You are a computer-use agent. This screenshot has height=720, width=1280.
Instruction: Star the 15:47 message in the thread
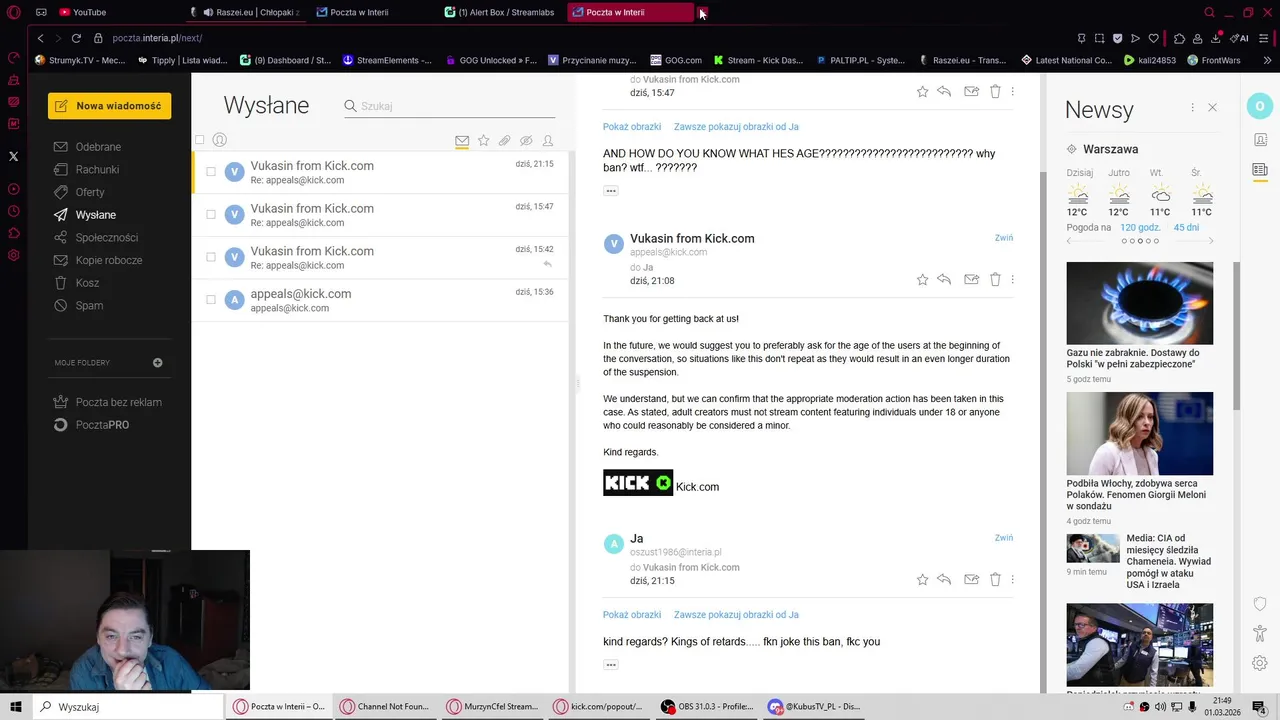click(922, 92)
